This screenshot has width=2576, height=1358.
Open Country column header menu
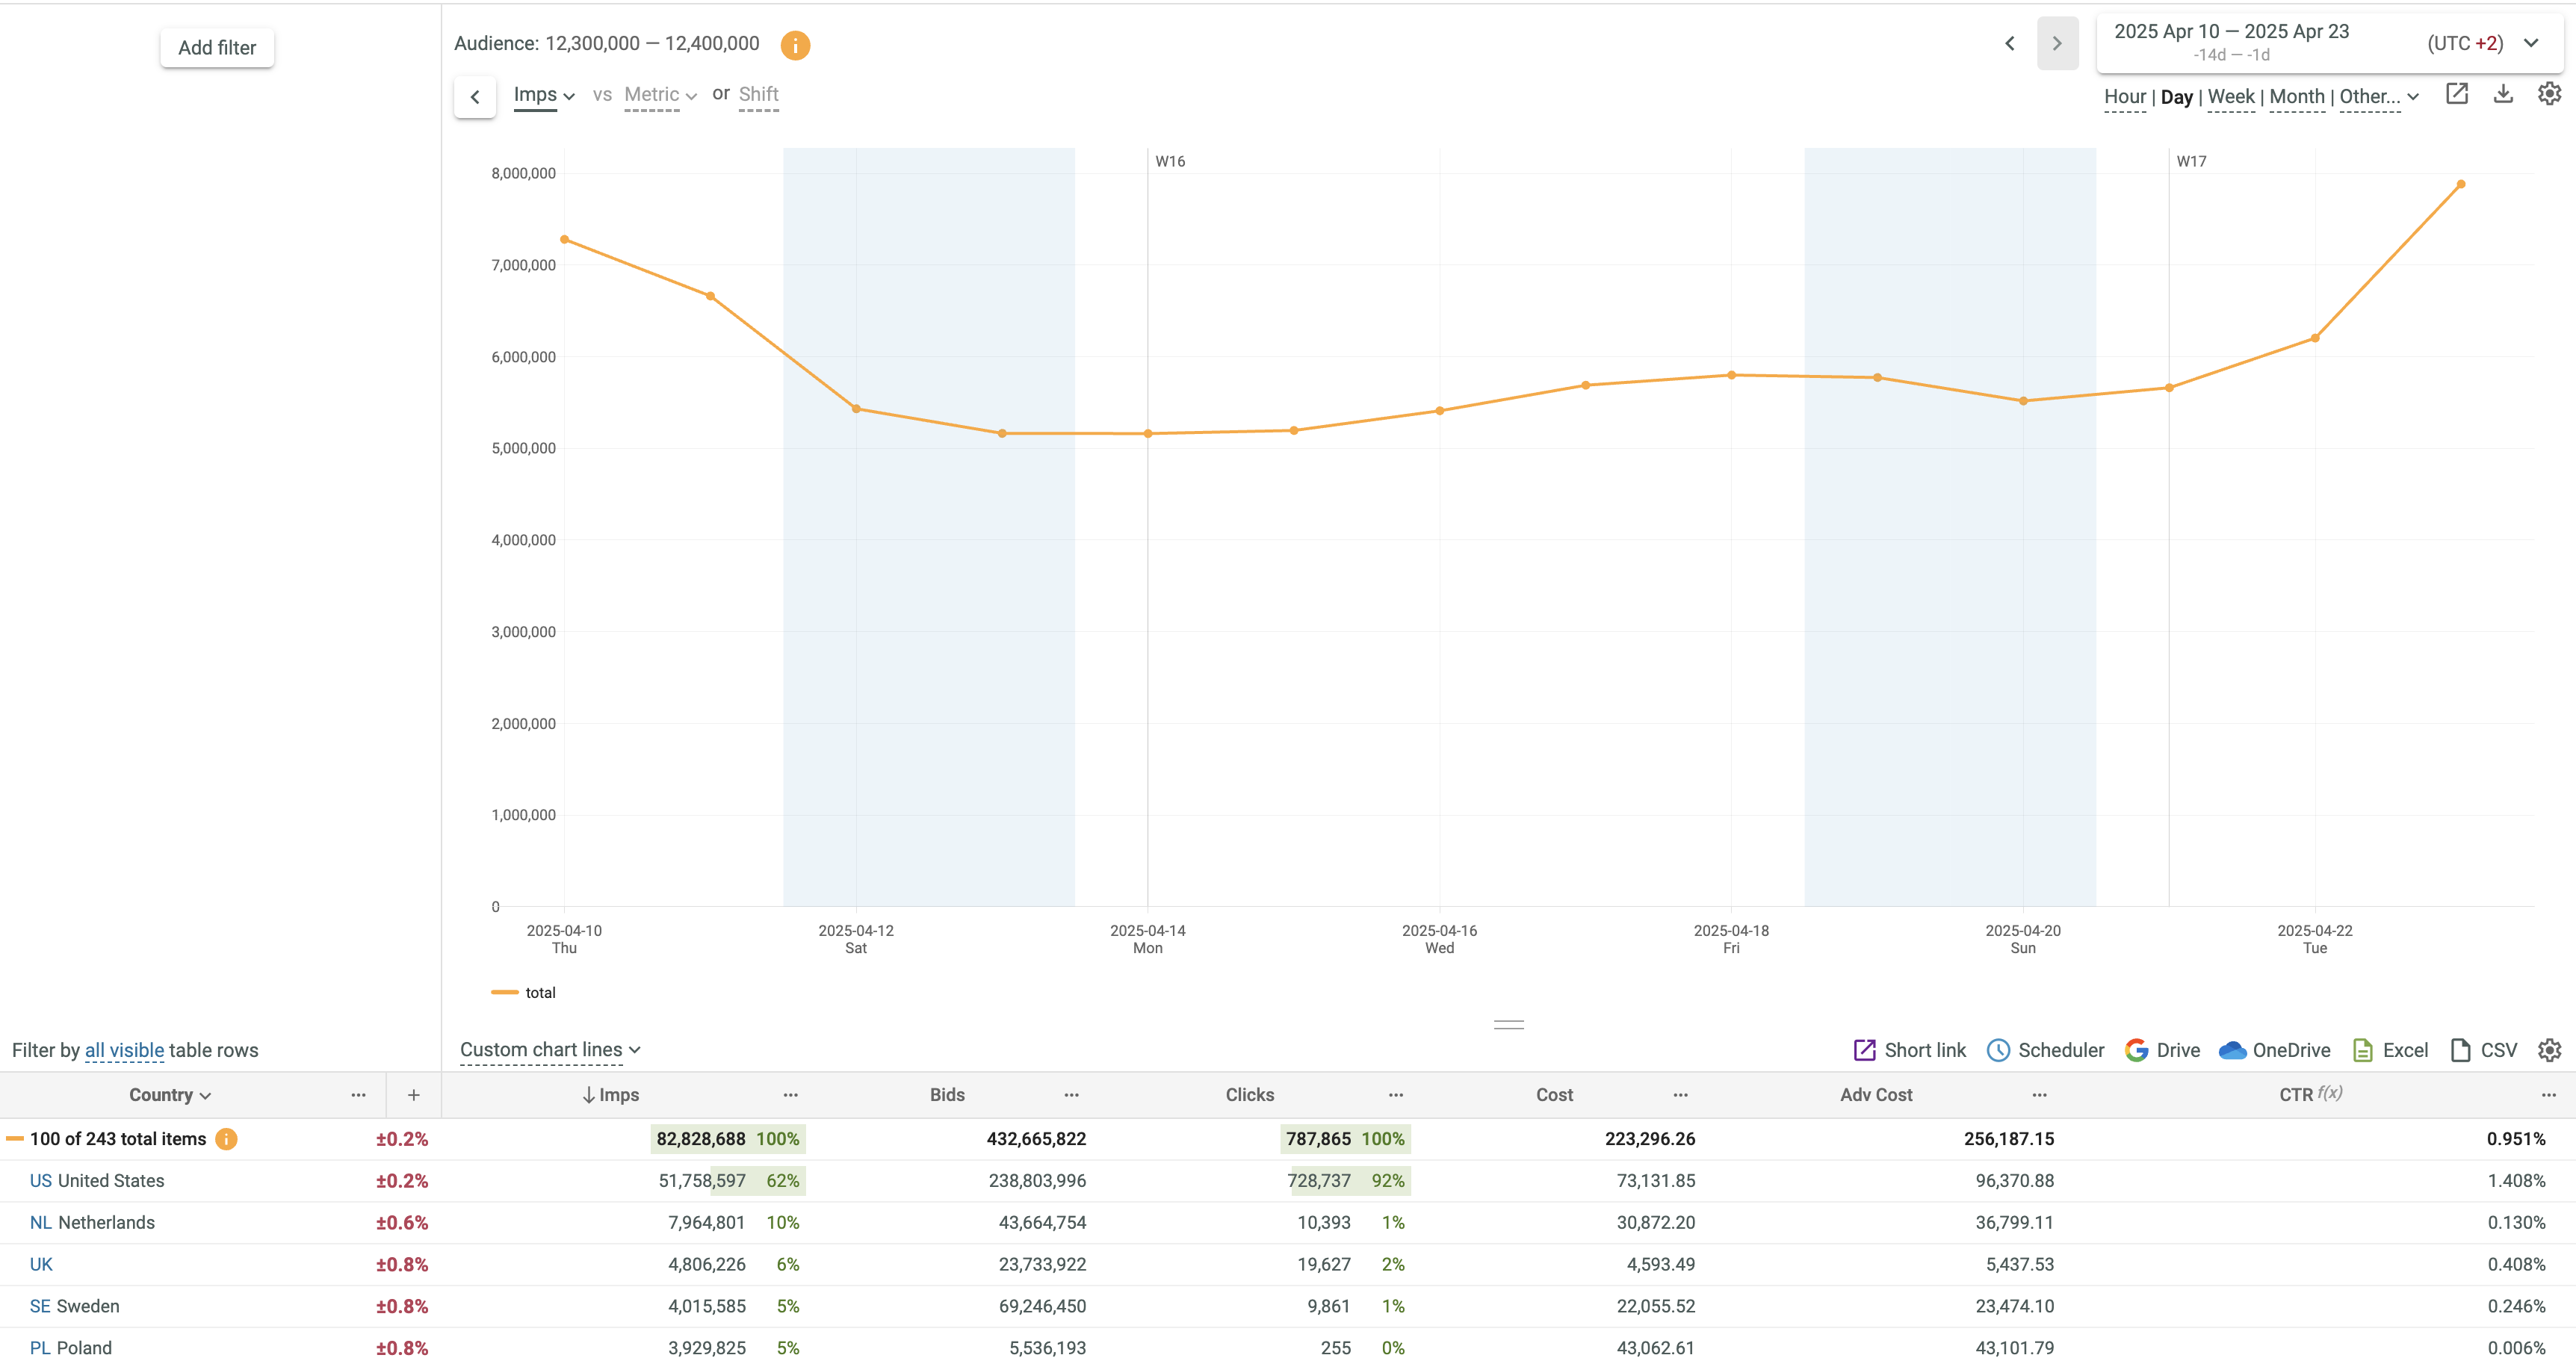358,1095
